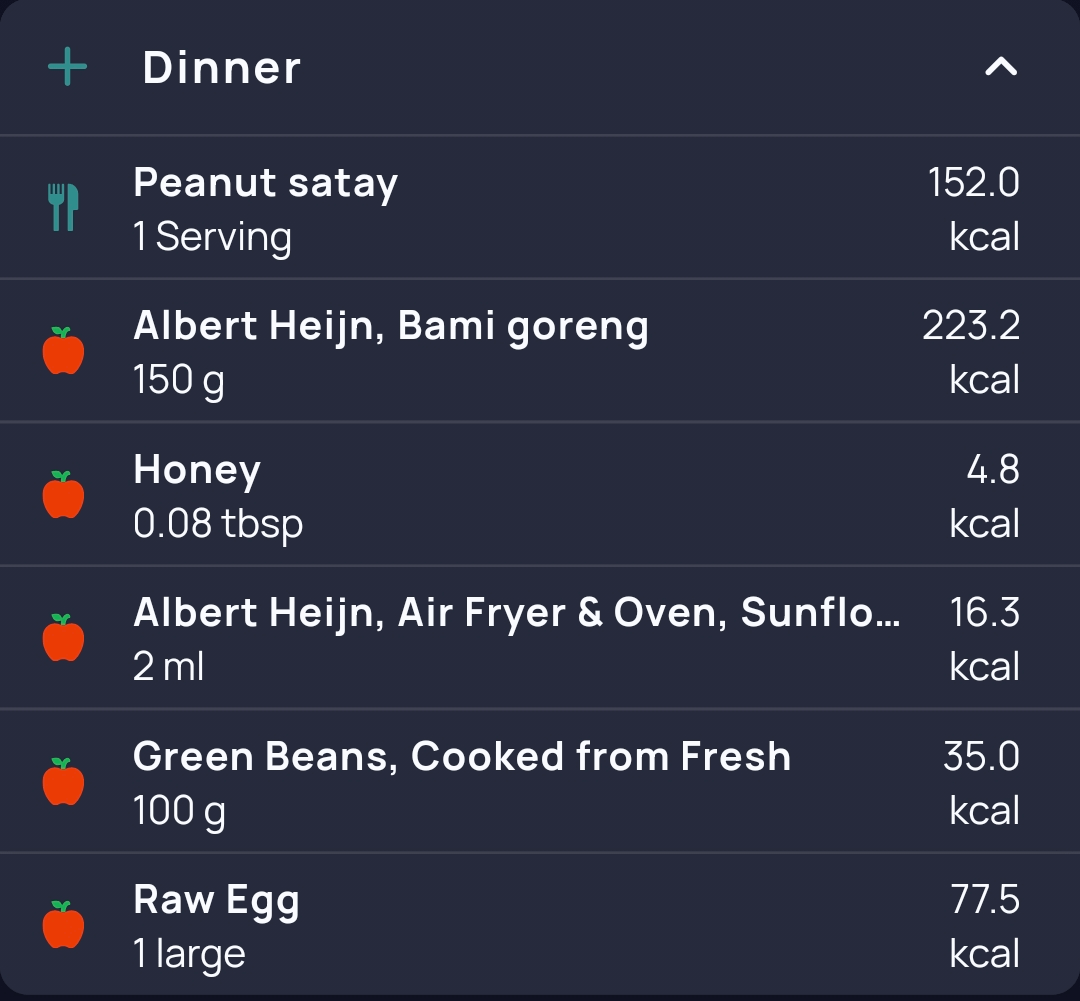The width and height of the screenshot is (1080, 1001).
Task: Click the 100 g amount under Green Beans
Action: tap(179, 811)
